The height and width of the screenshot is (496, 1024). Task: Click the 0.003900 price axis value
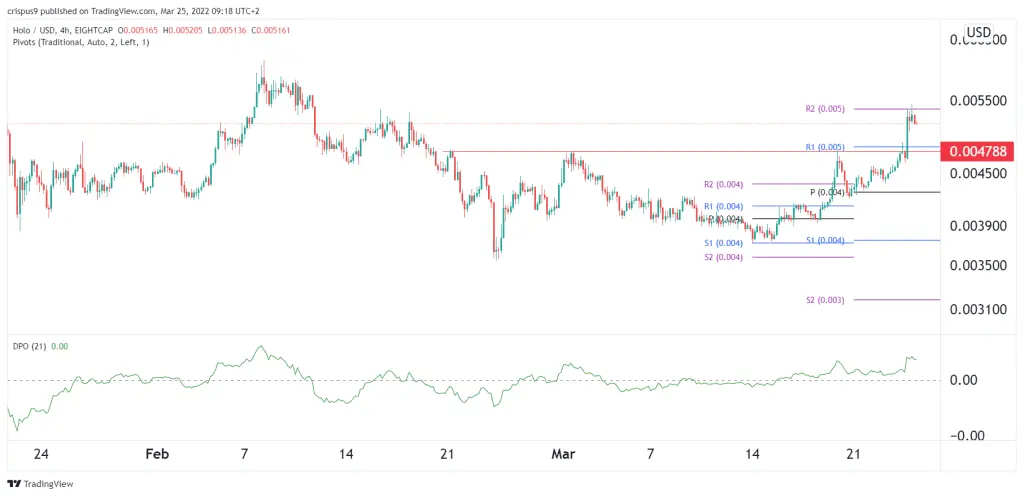[978, 226]
